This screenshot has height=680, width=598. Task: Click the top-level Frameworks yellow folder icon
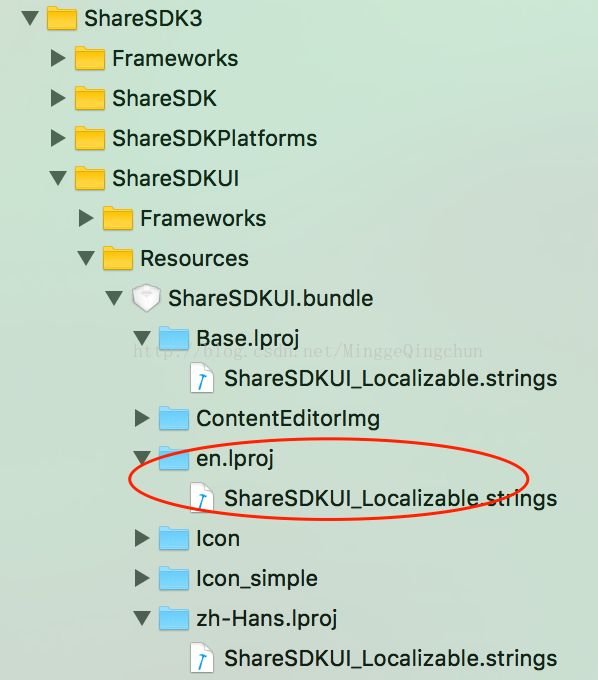click(90, 58)
